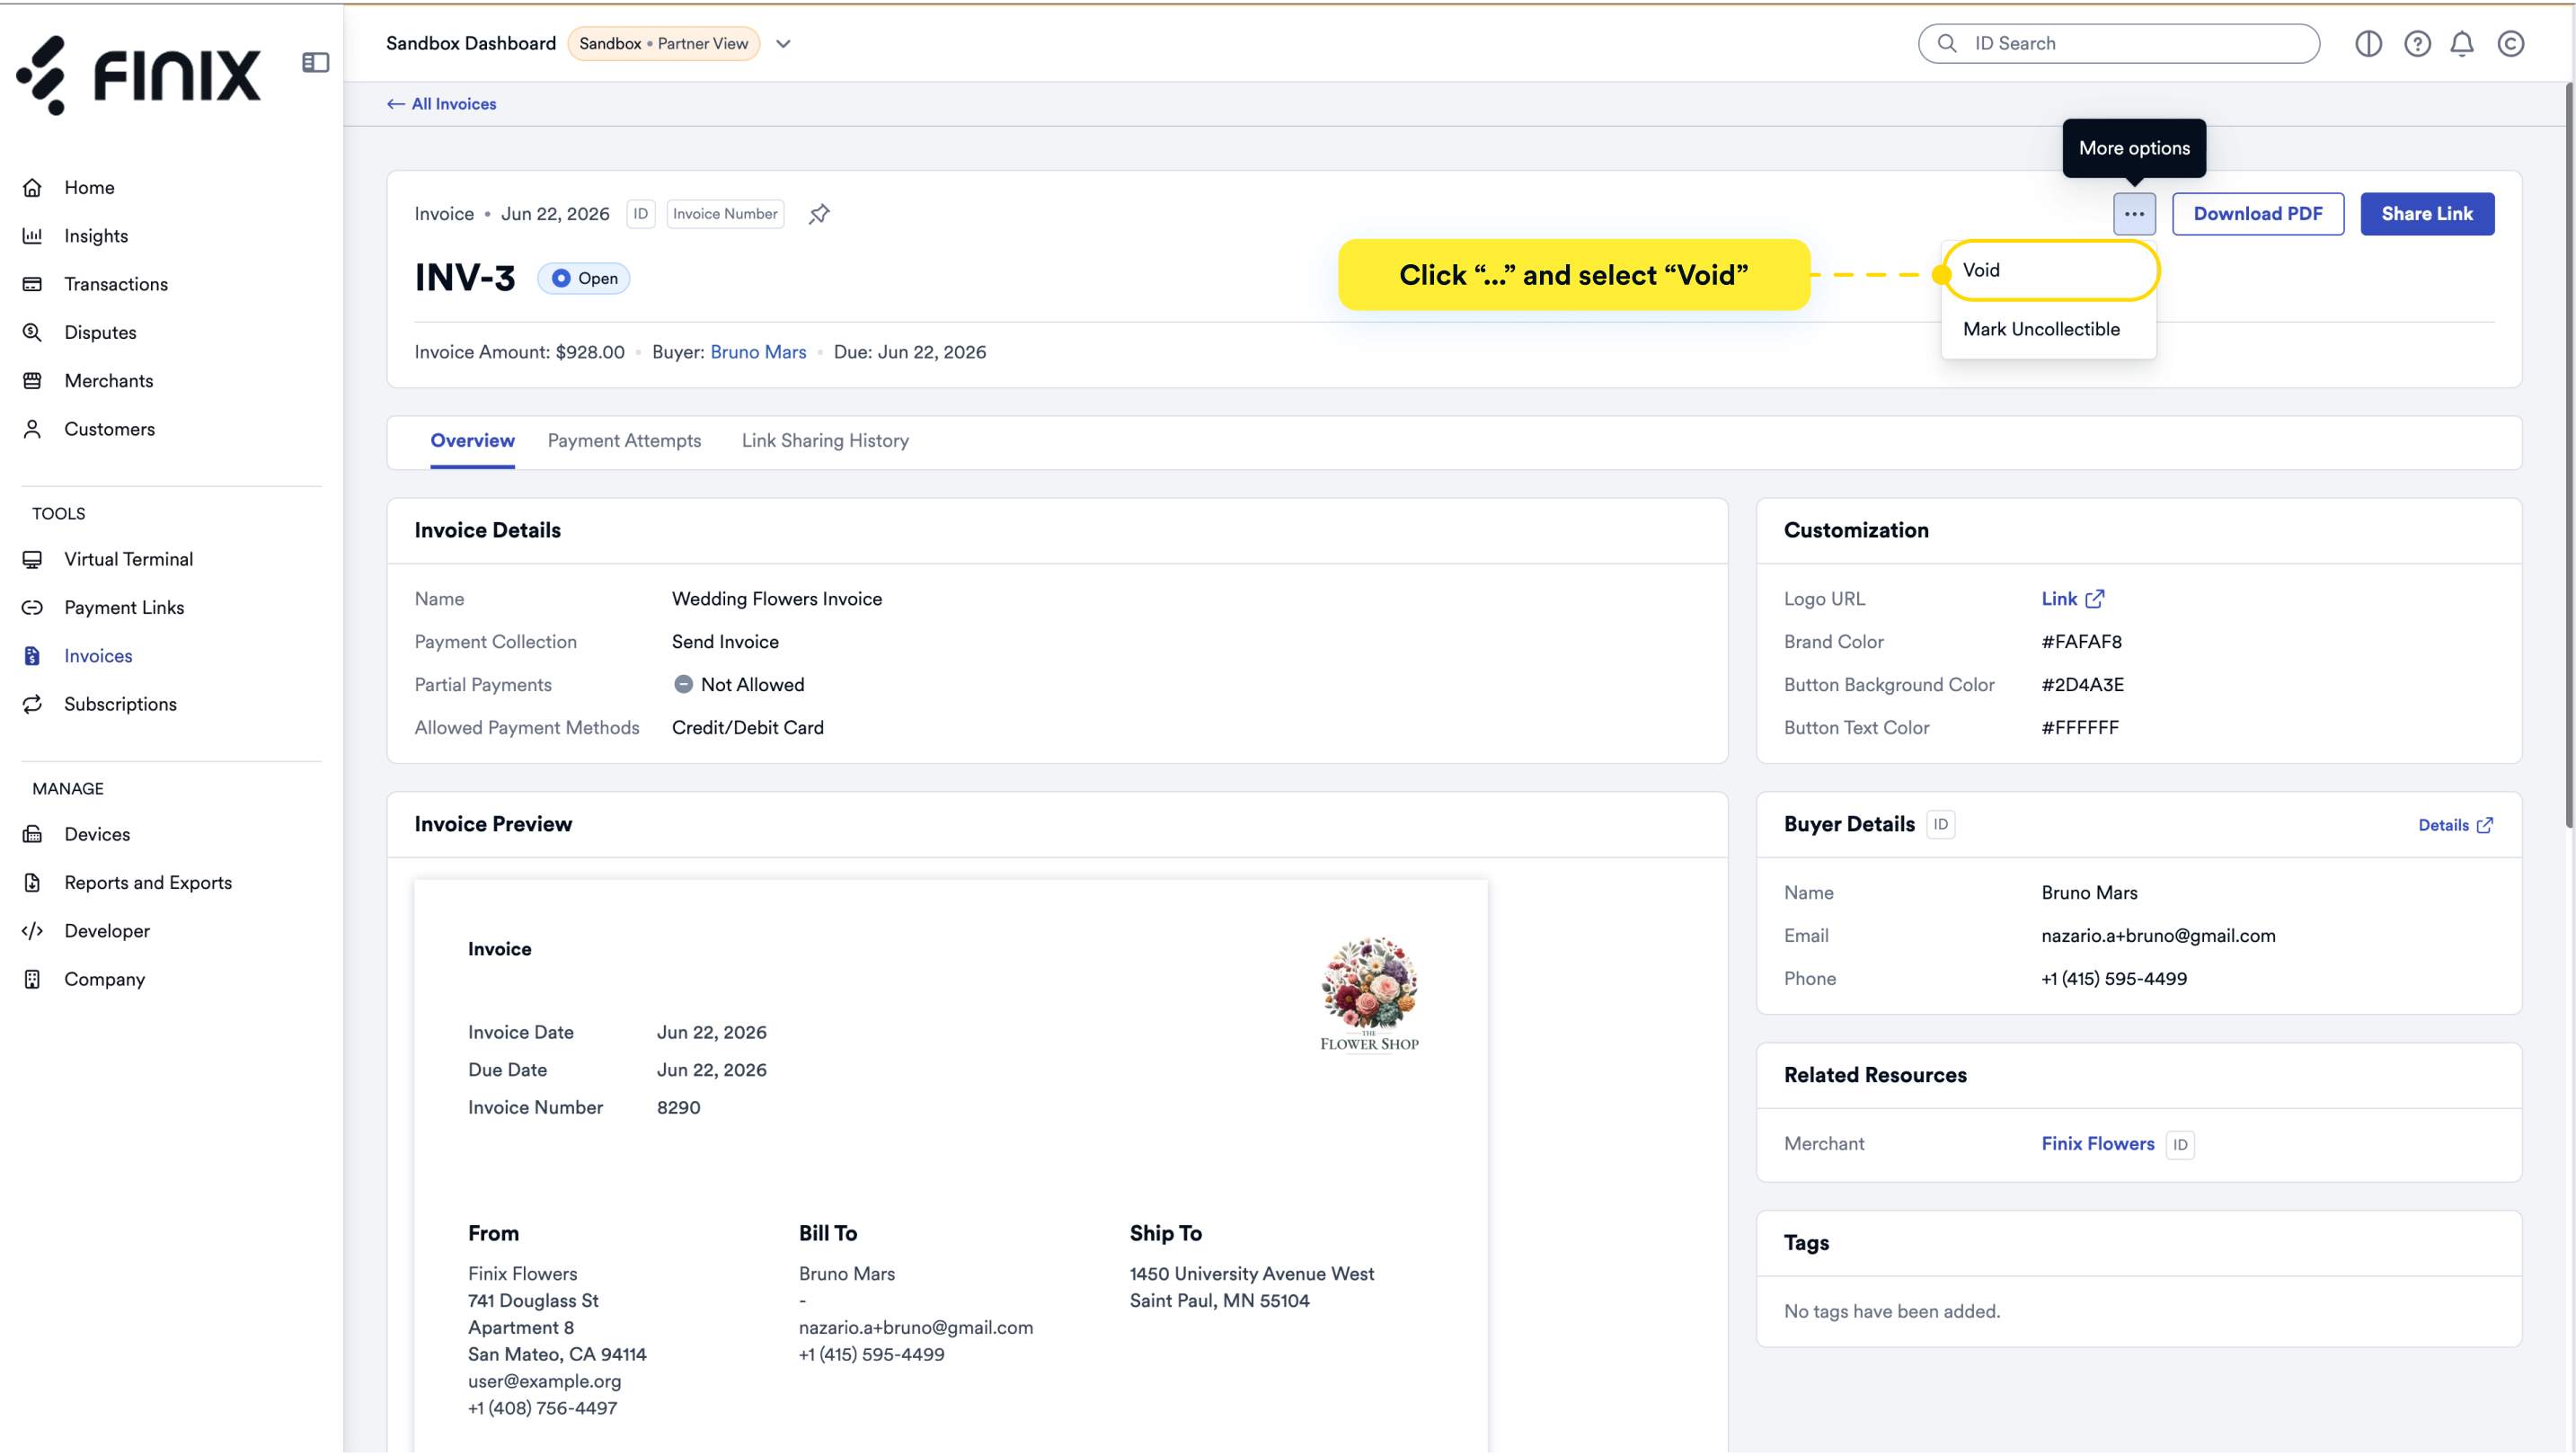Copy the Finix Flowers merchant ID badge
The image size is (2576, 1456).
[2180, 1145]
